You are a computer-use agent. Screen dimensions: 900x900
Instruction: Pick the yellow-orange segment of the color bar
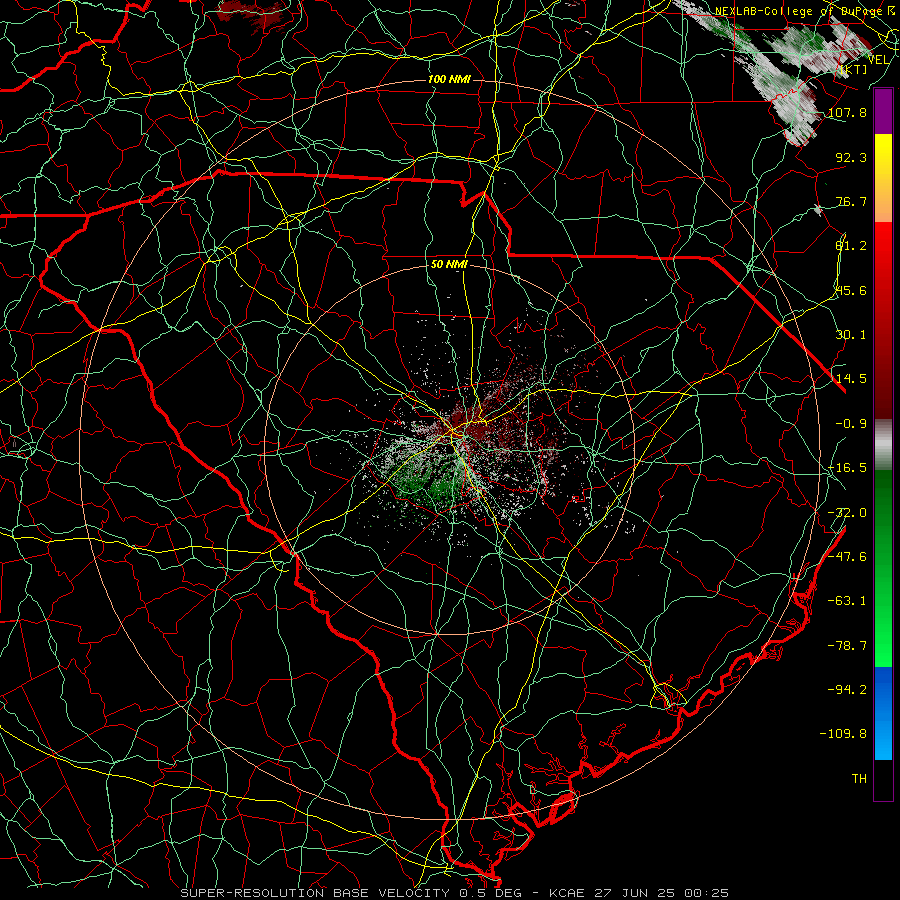point(883,178)
